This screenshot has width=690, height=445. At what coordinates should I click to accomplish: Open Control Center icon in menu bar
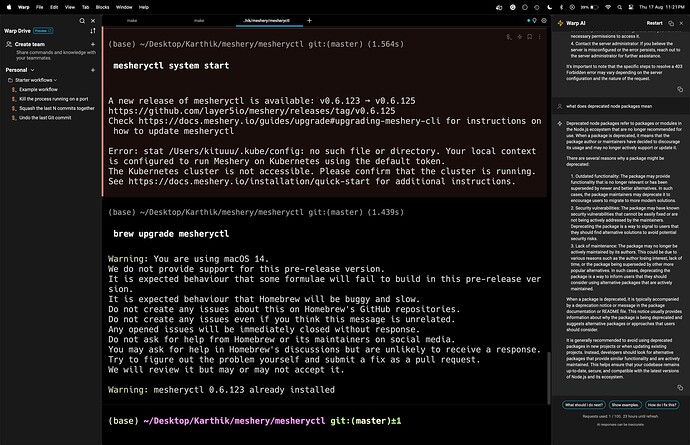click(x=631, y=7)
